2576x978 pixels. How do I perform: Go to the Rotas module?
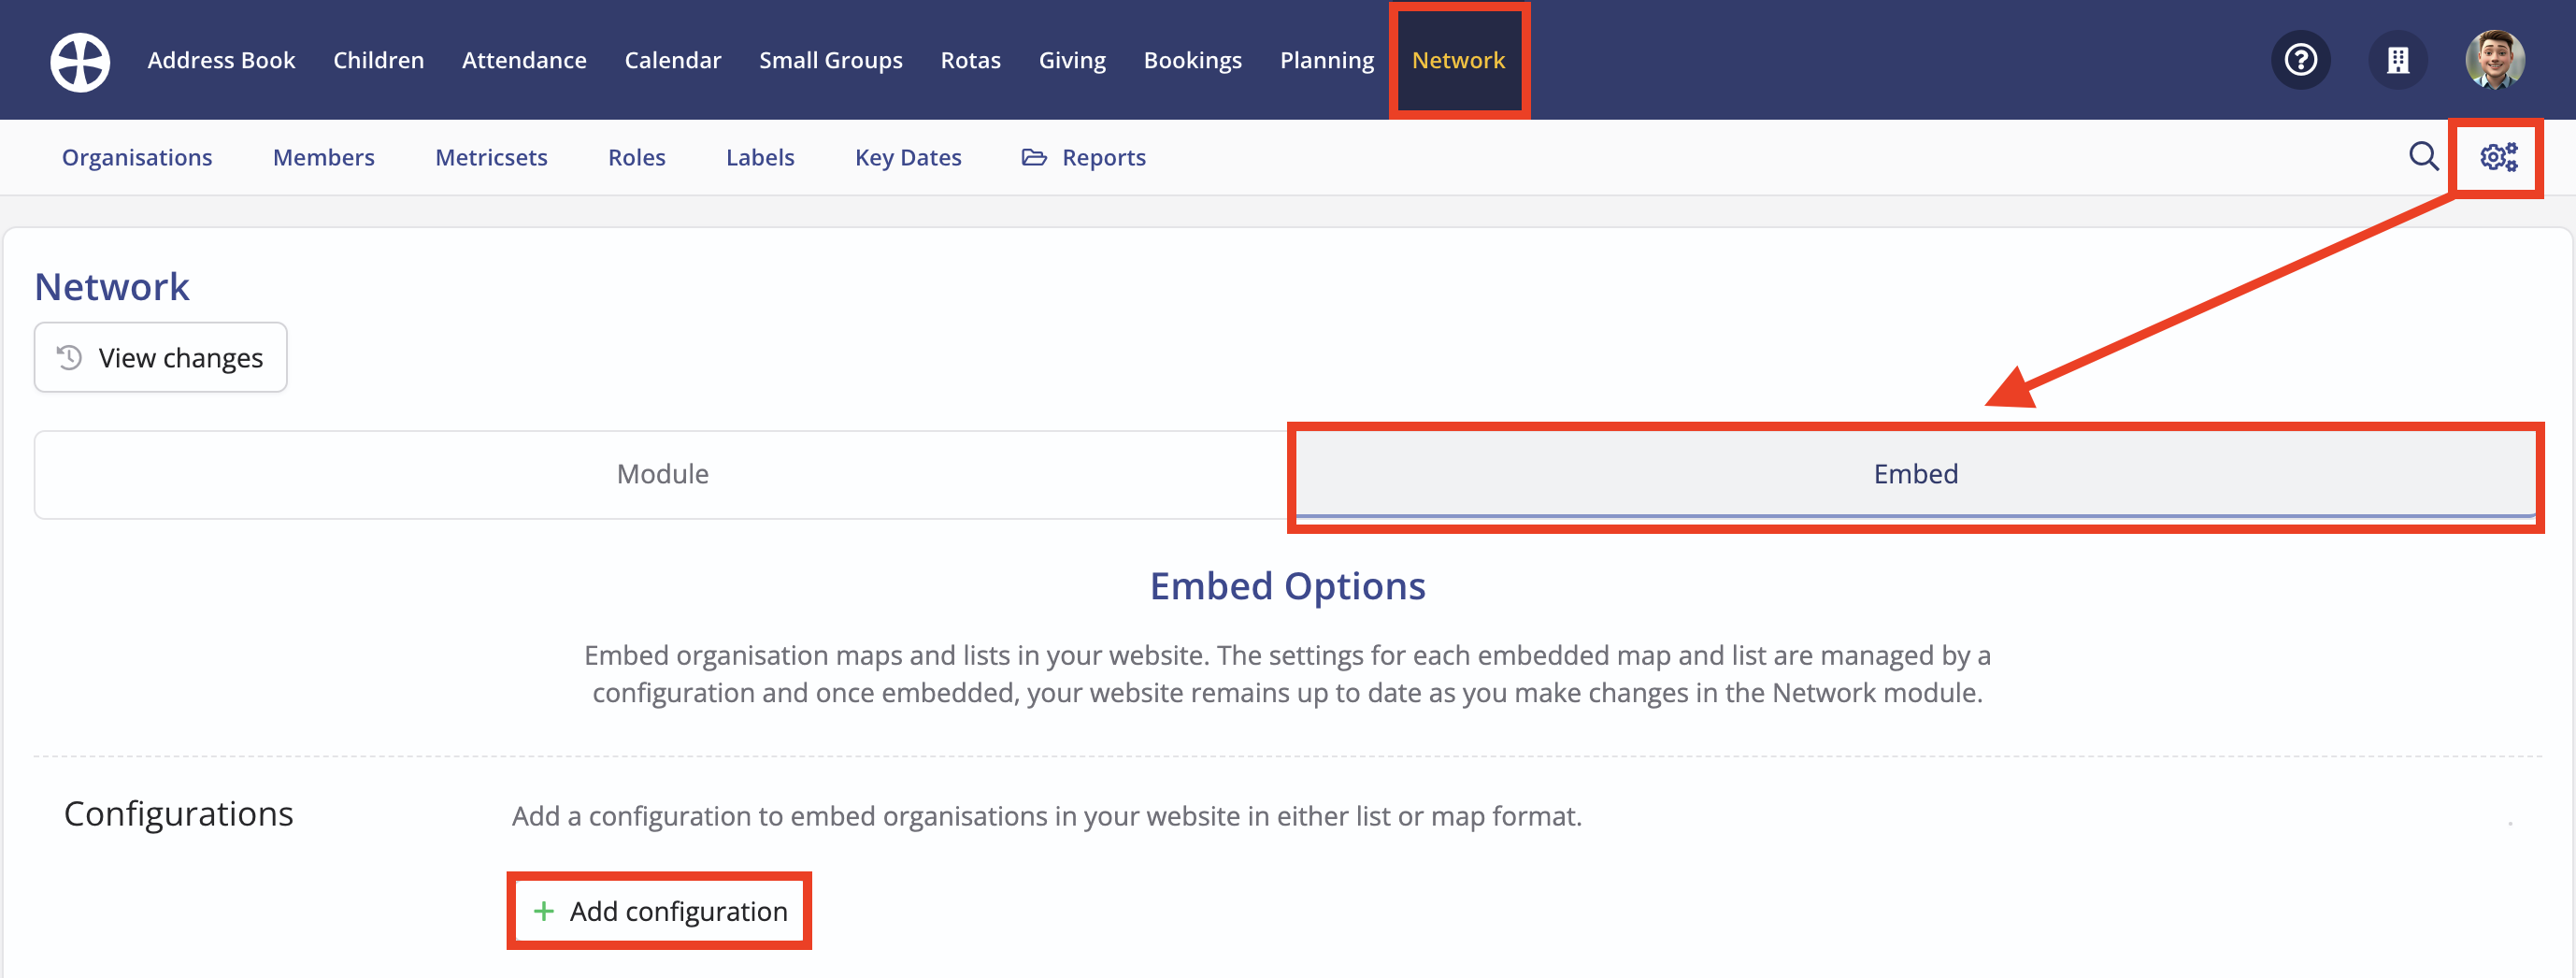pyautogui.click(x=970, y=60)
